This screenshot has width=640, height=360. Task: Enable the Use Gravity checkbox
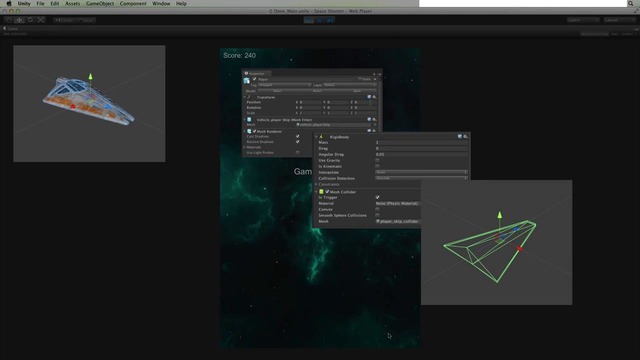pos(377,160)
